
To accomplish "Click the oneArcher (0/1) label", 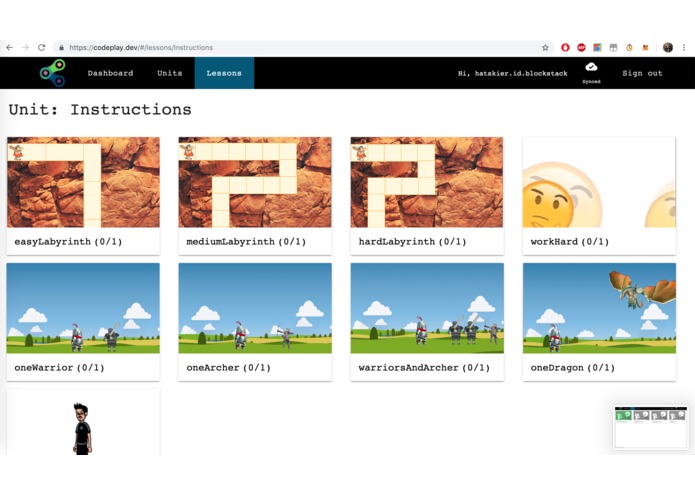I will click(229, 367).
